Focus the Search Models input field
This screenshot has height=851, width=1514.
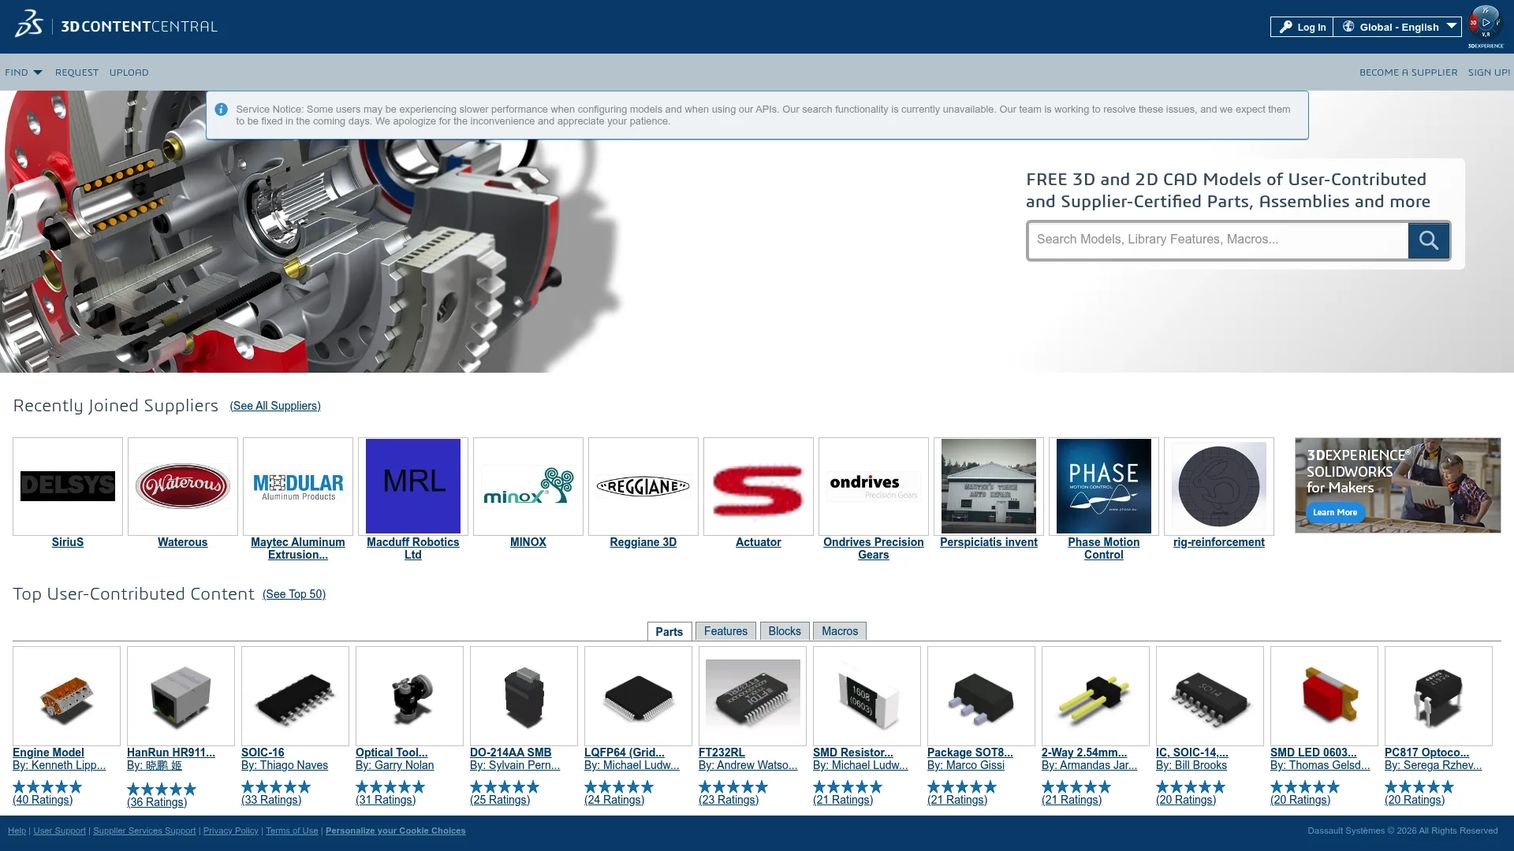tap(1218, 240)
